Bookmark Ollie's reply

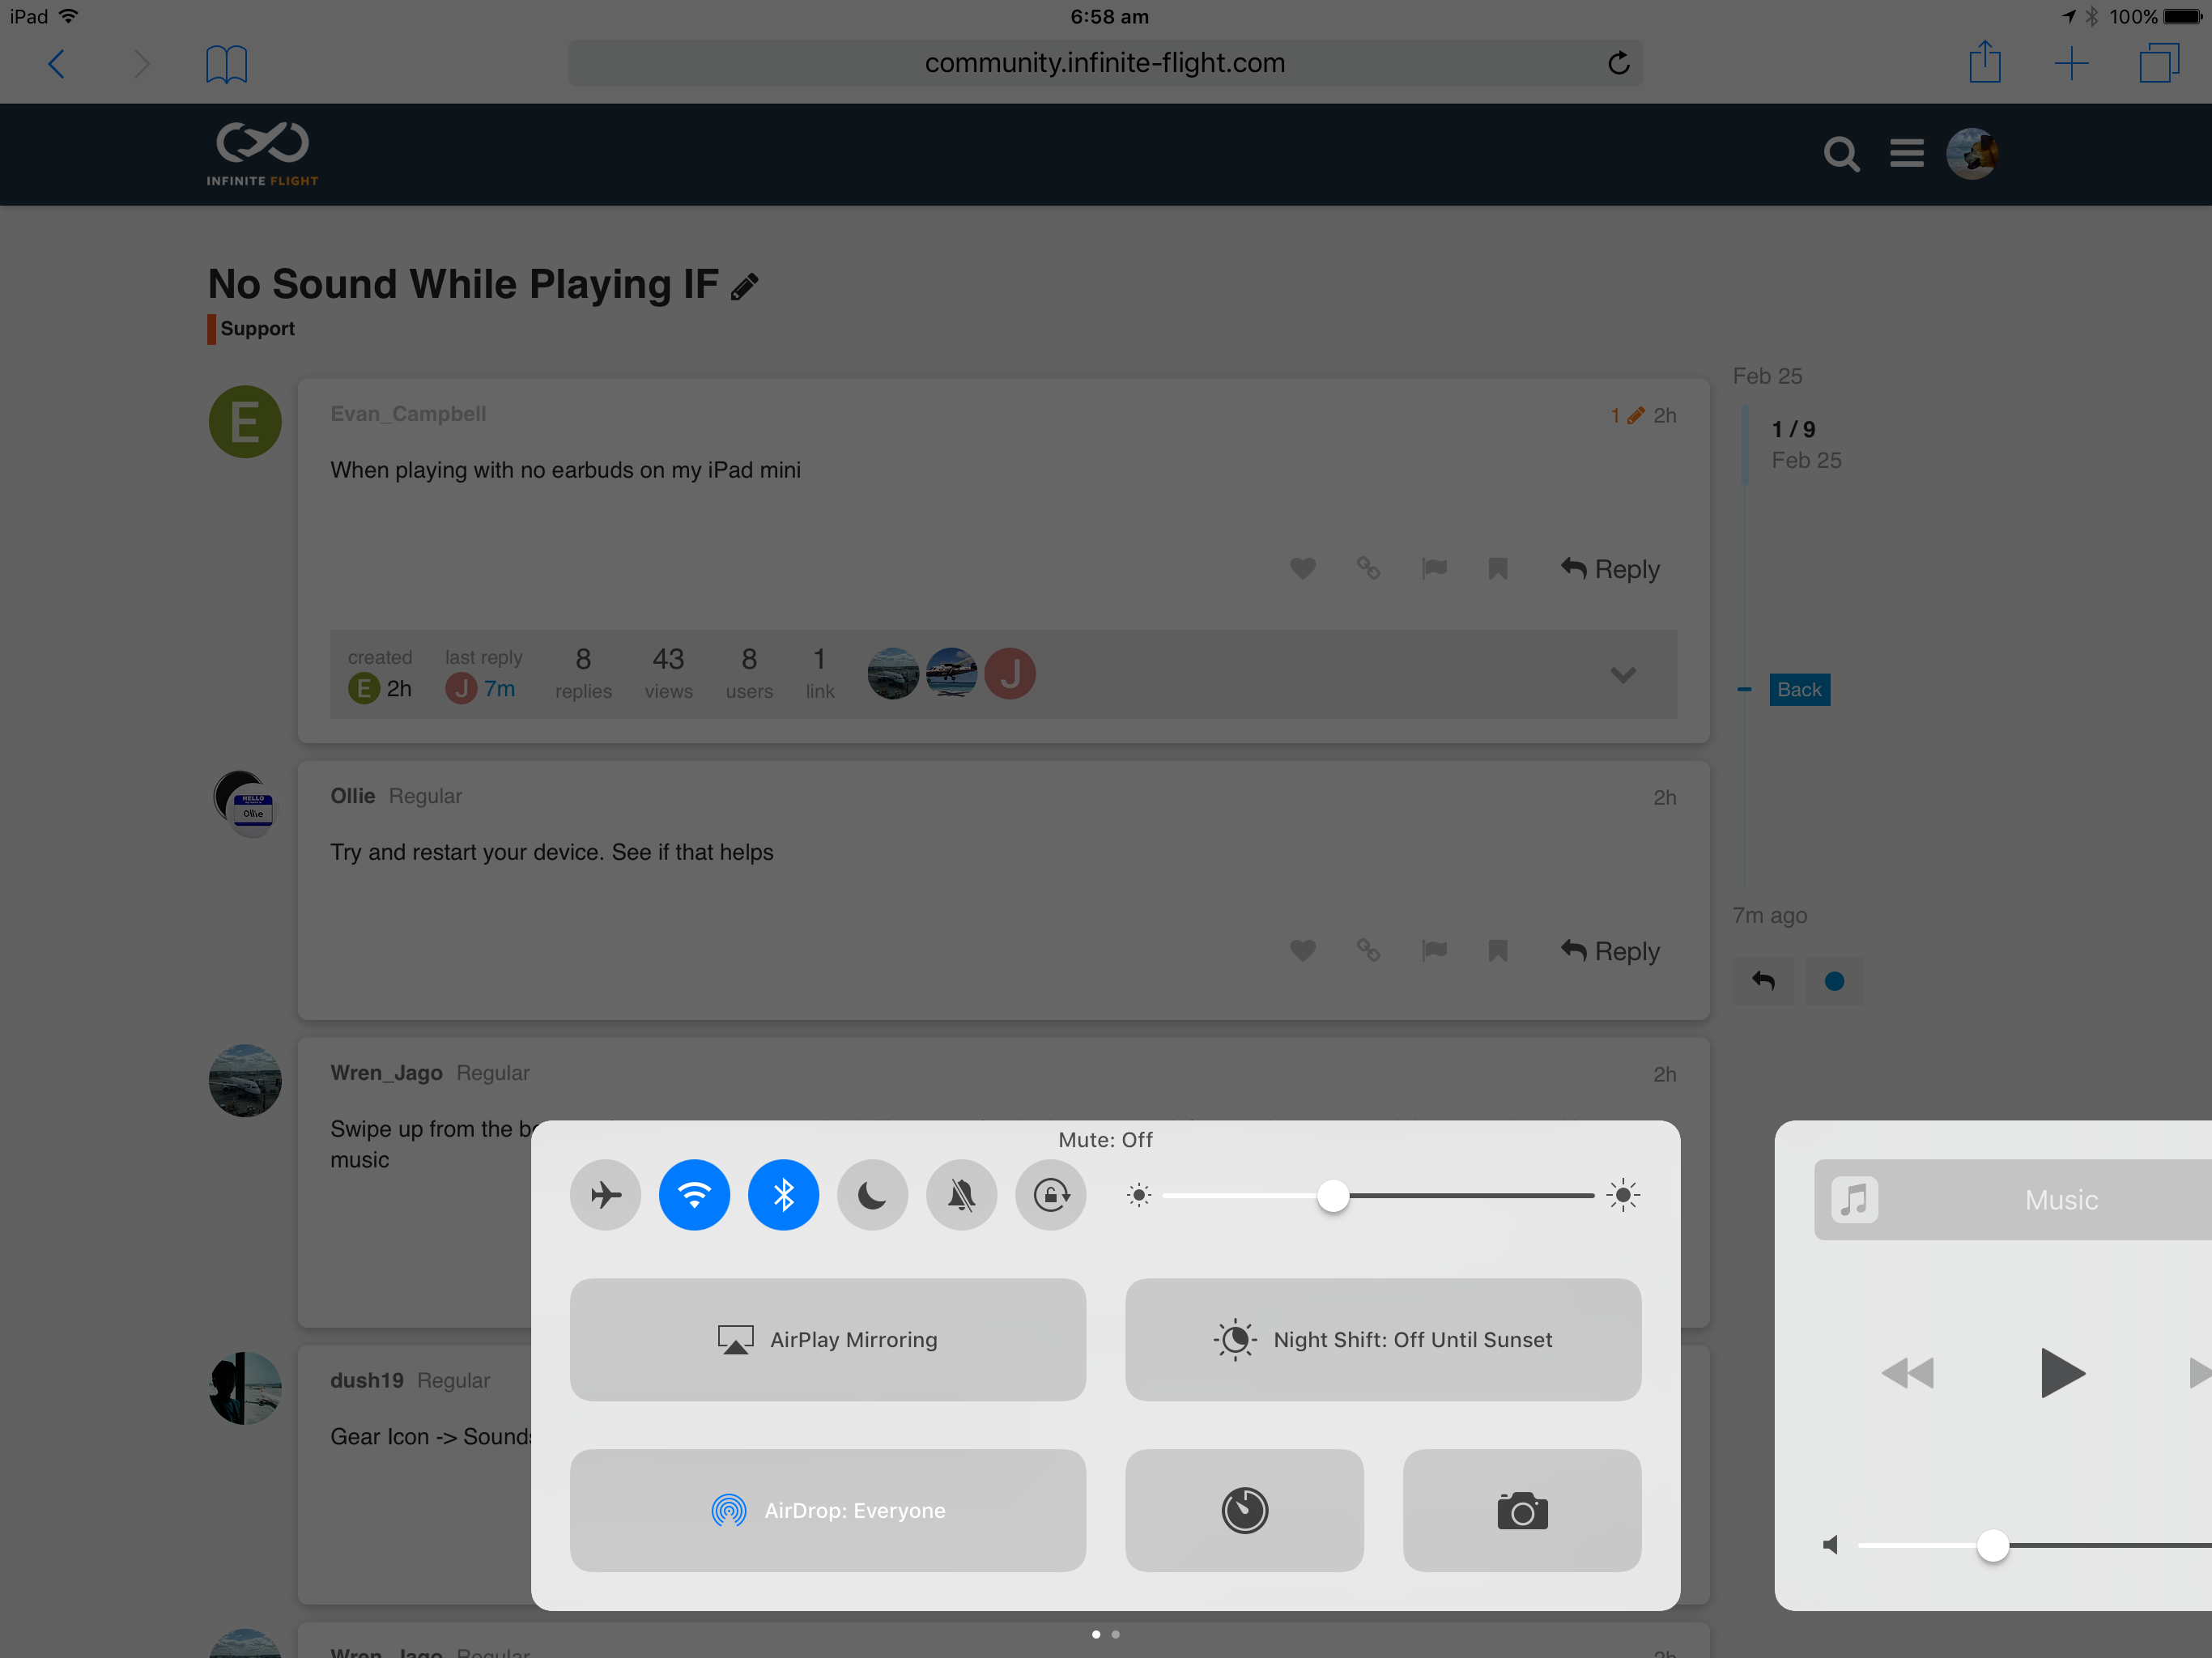pos(1497,951)
